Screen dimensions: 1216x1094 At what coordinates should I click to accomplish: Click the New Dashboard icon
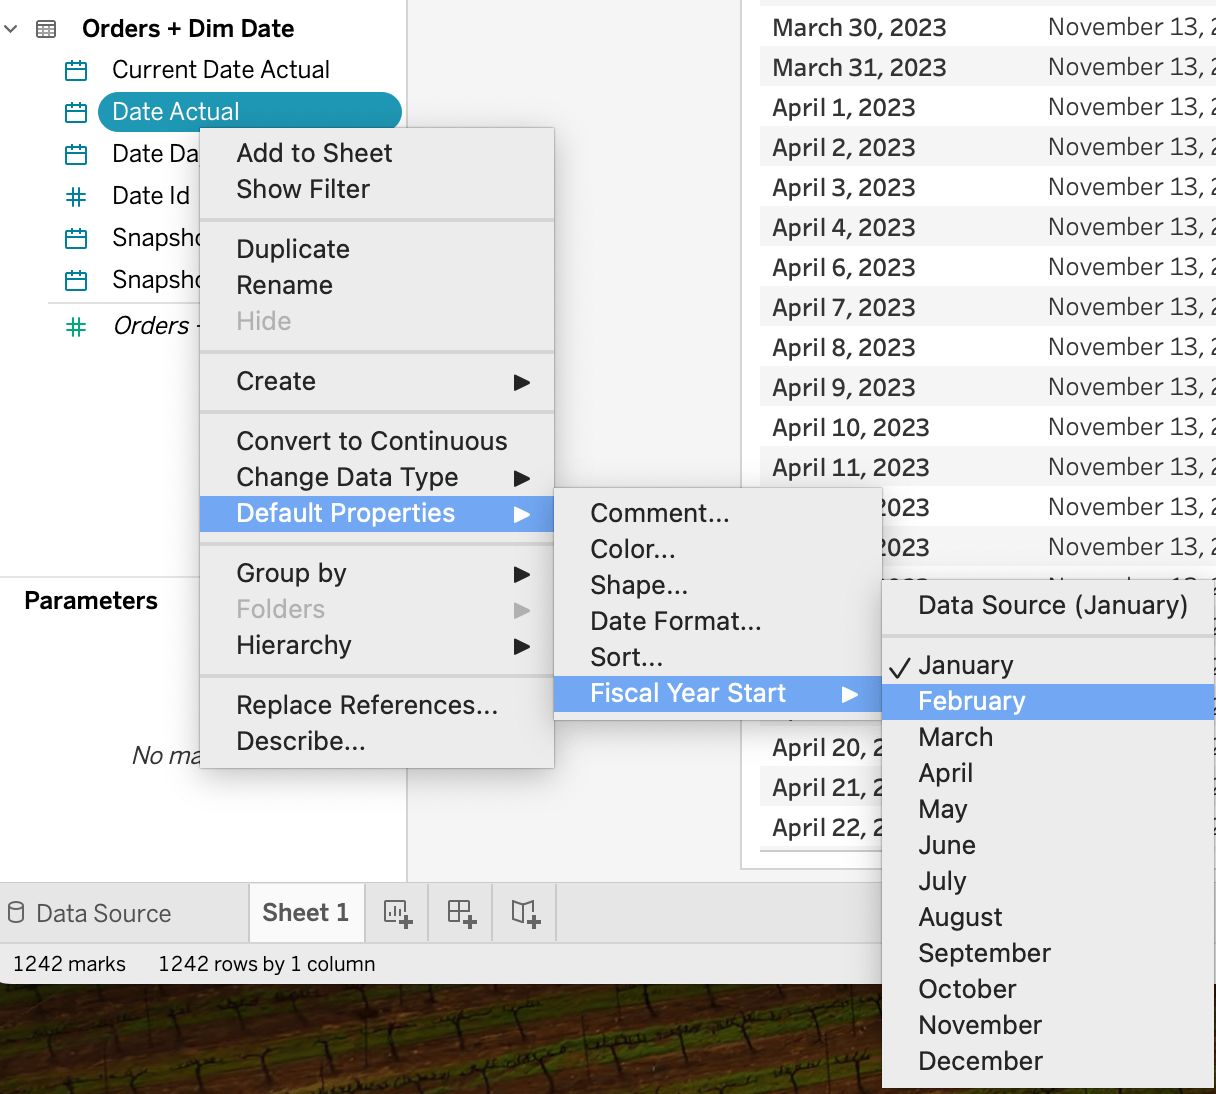[x=461, y=913]
